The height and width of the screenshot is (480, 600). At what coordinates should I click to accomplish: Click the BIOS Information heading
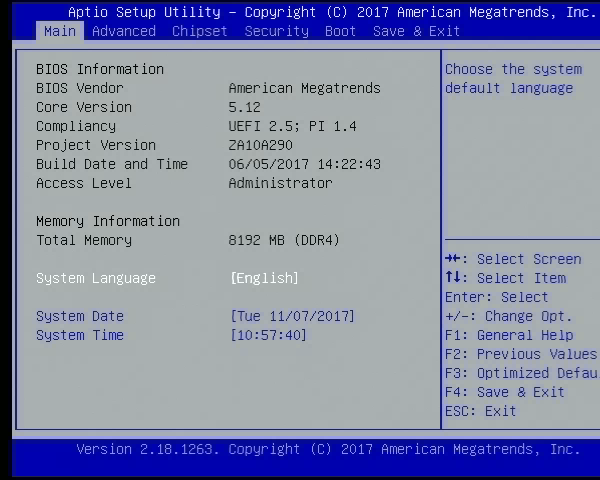coord(100,69)
